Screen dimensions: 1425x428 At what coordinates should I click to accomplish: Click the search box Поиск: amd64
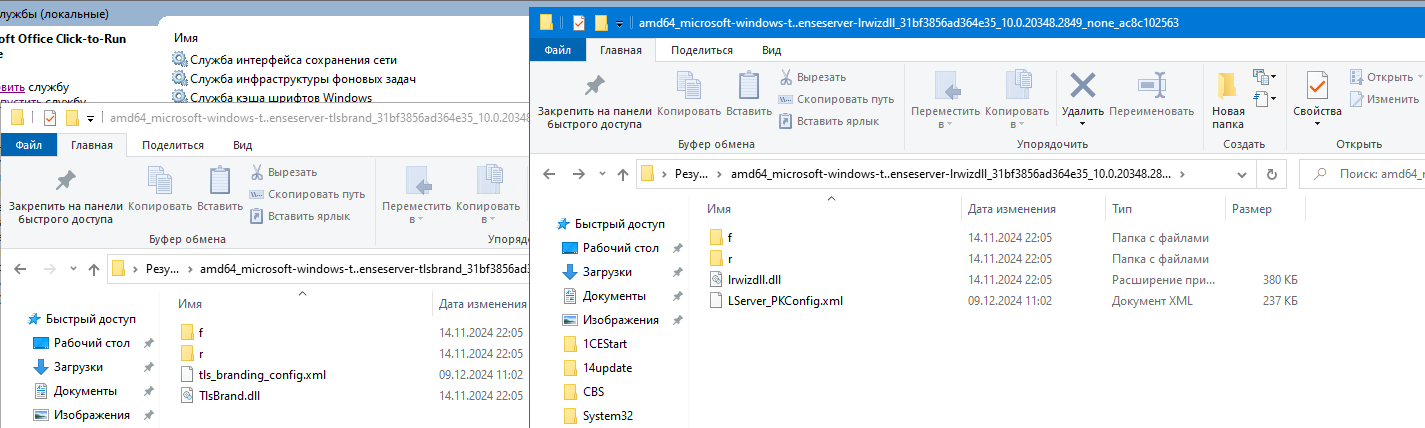click(x=1362, y=174)
